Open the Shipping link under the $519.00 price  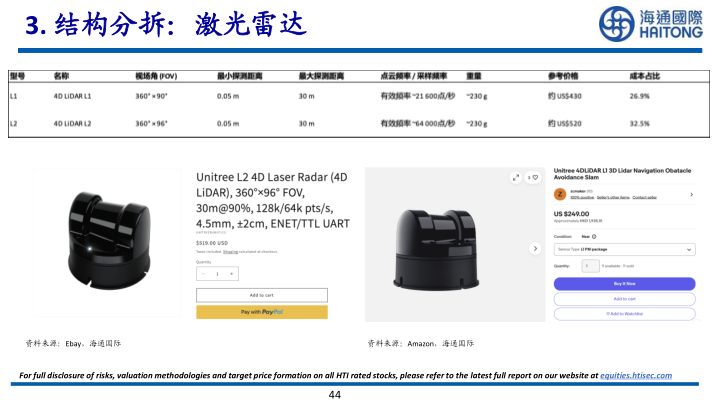231,252
